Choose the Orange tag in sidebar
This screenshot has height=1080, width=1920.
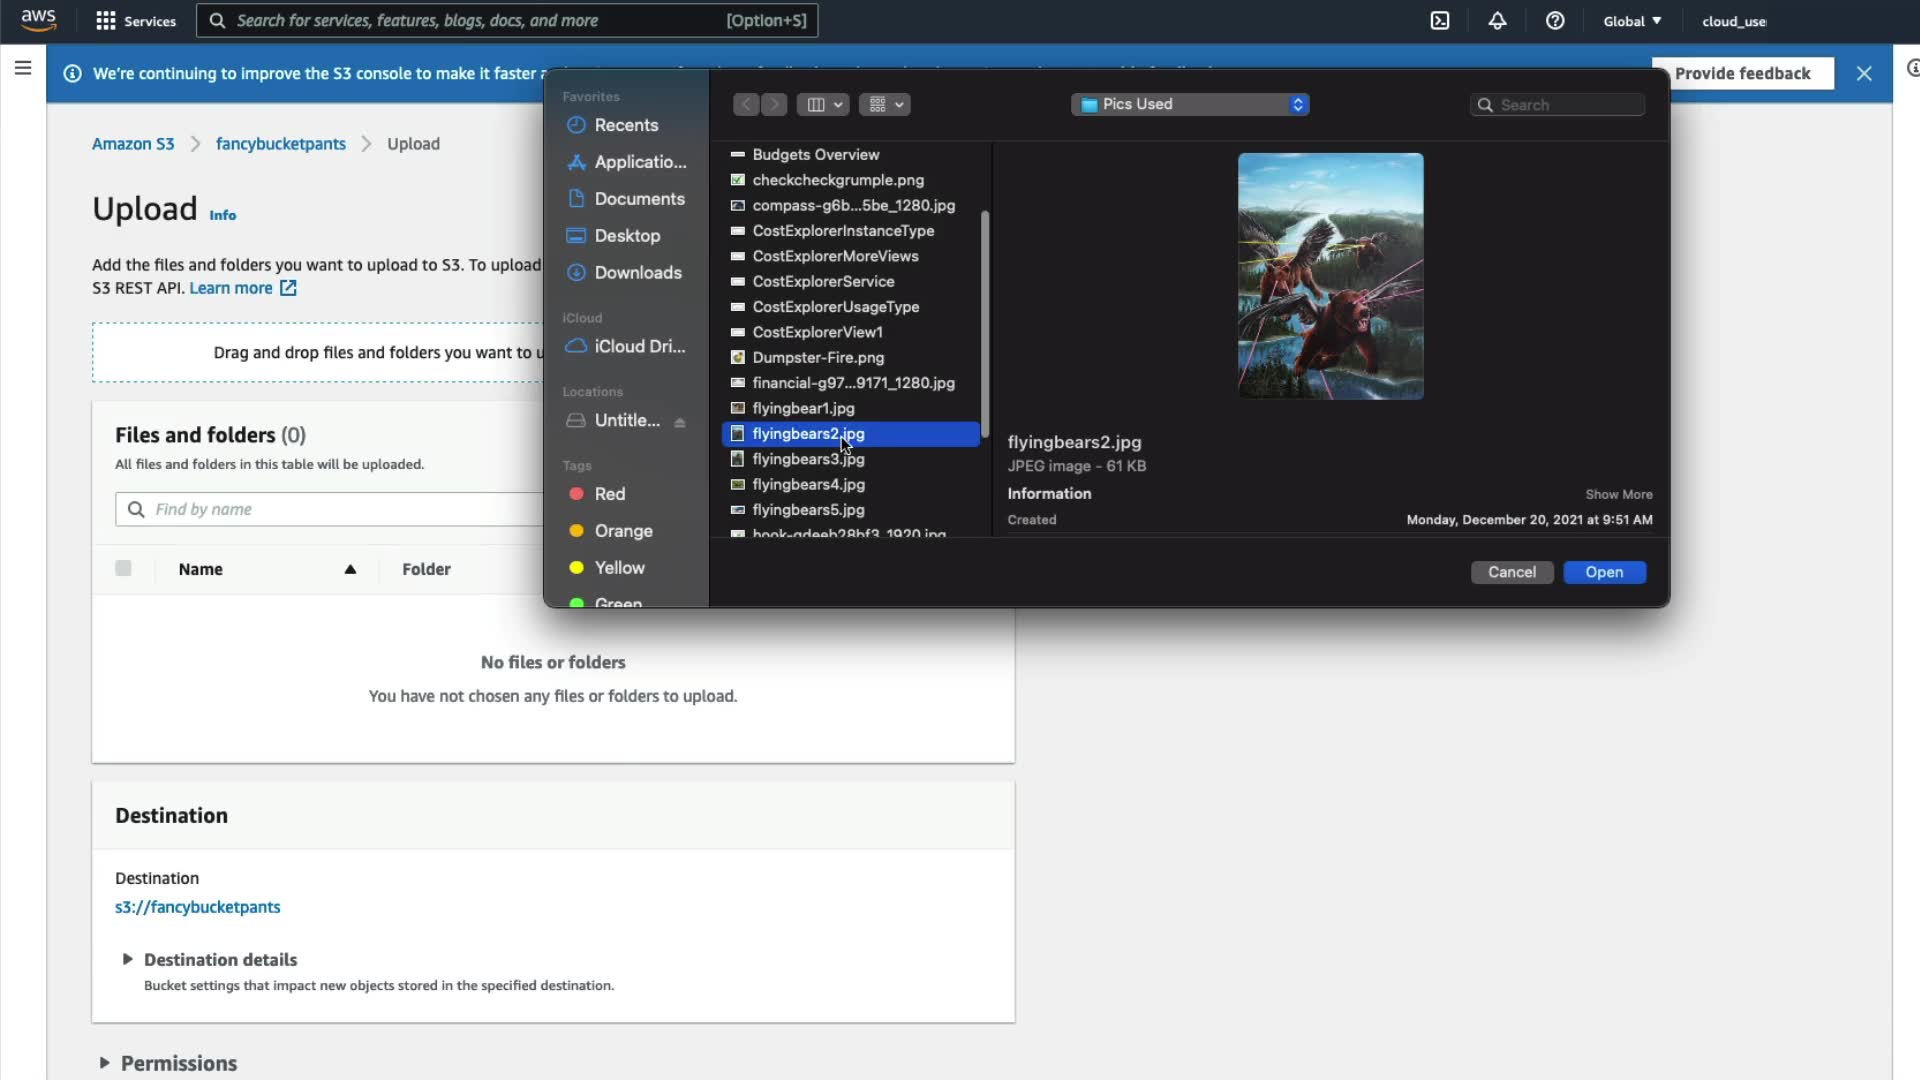pos(622,531)
